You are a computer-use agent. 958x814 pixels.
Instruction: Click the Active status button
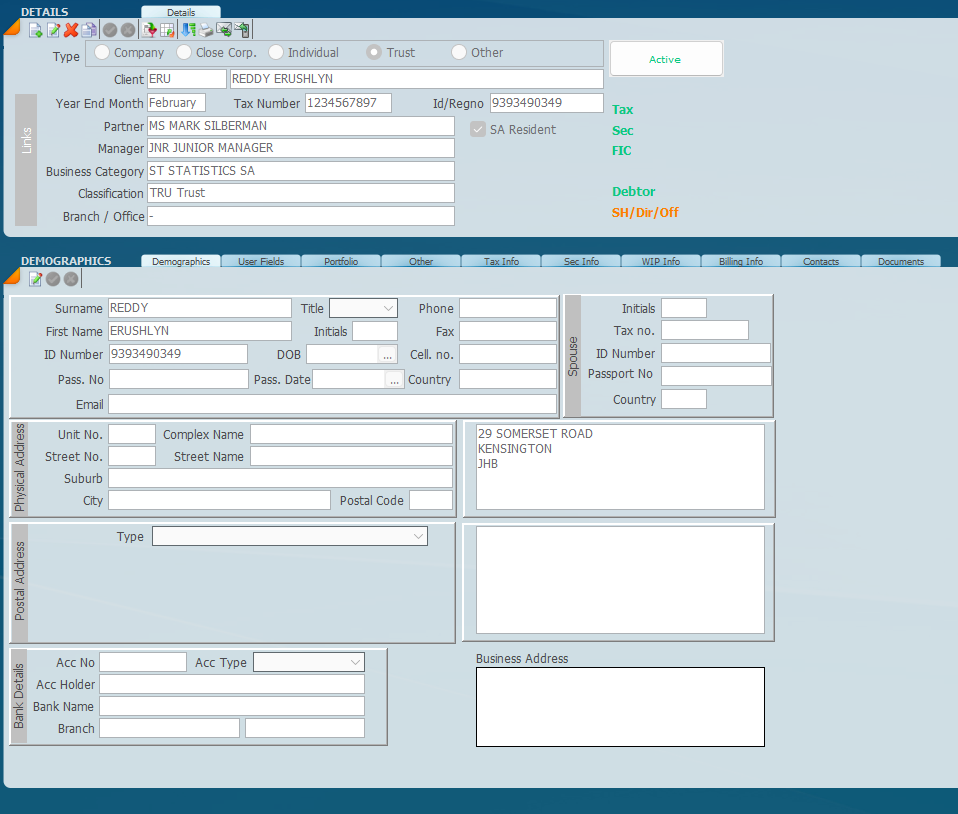coord(665,59)
